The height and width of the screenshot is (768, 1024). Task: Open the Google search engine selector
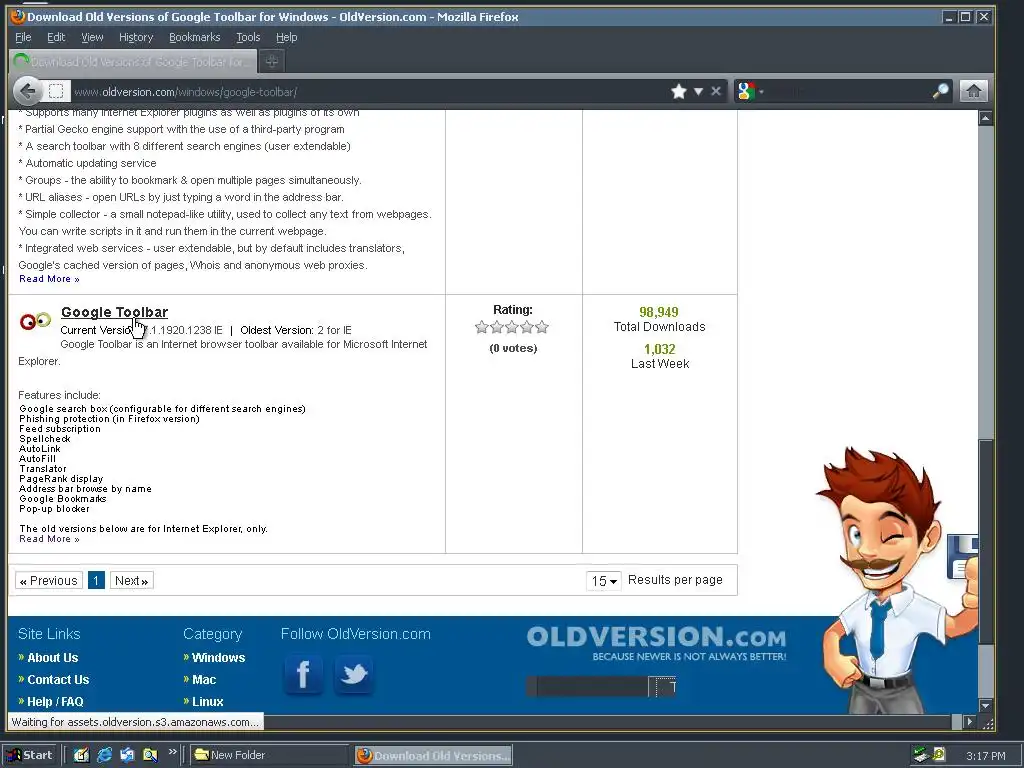(750, 91)
